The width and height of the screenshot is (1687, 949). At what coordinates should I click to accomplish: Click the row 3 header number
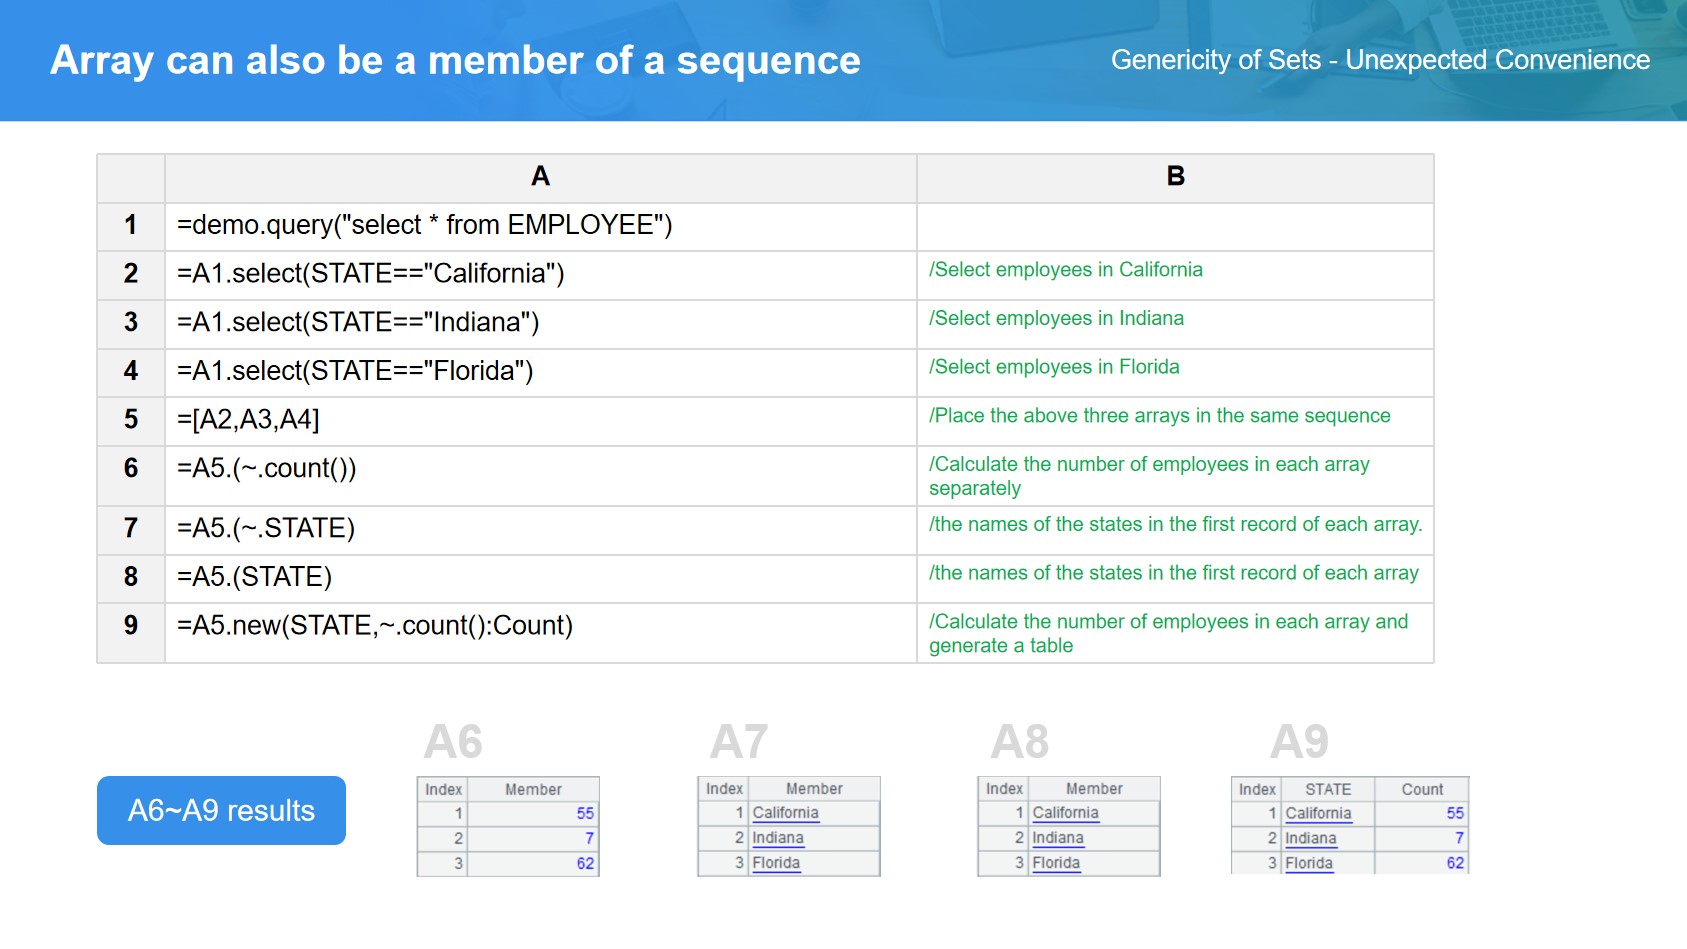coord(131,323)
